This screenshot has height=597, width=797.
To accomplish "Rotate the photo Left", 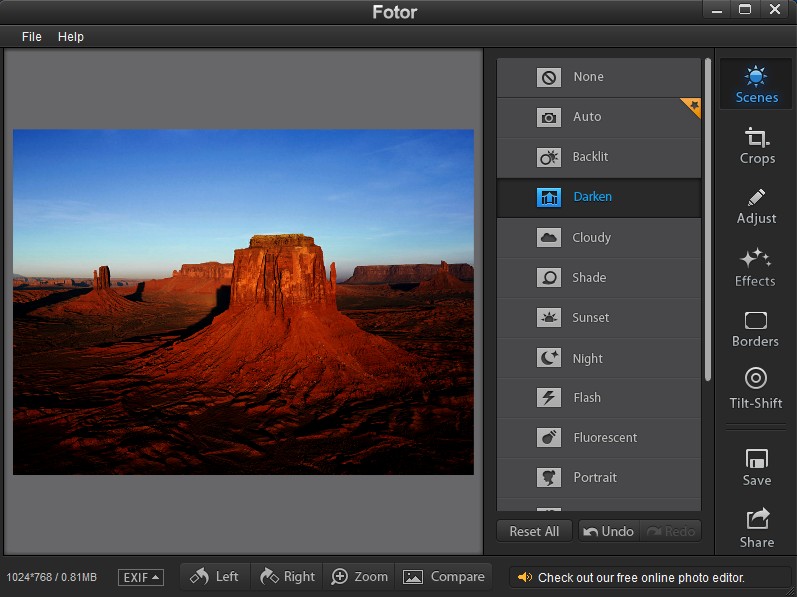I will click(x=215, y=576).
